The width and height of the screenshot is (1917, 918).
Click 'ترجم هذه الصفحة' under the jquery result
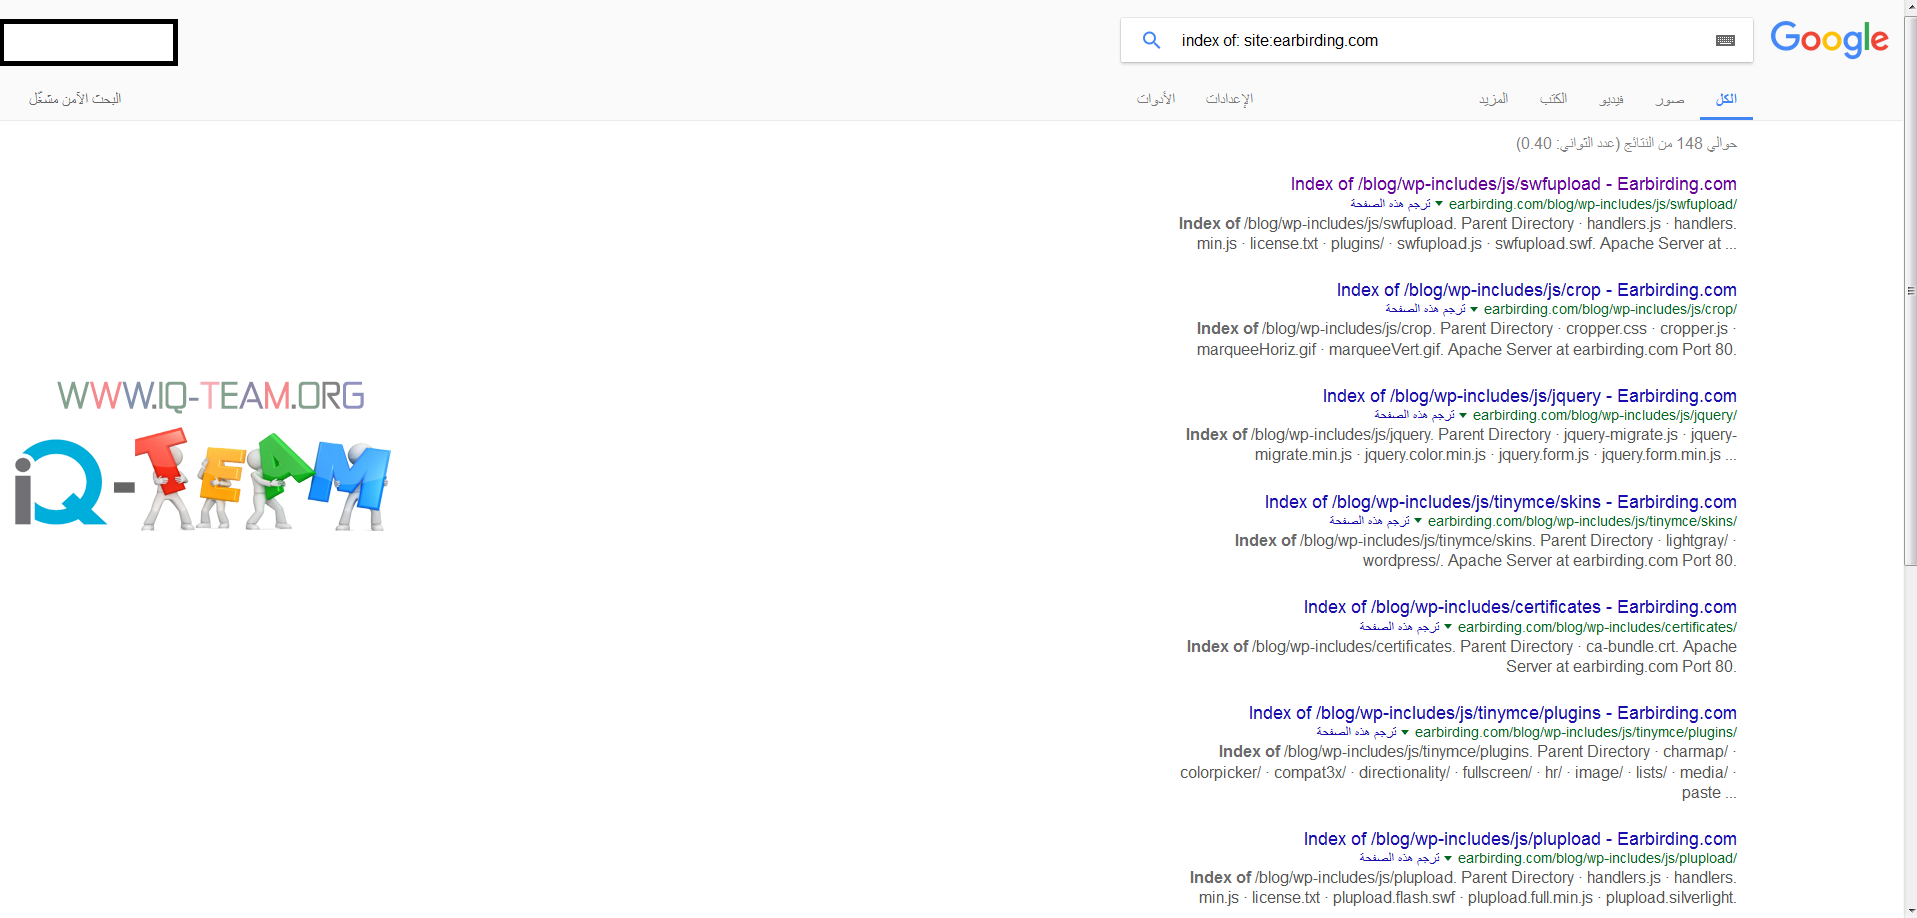click(x=1414, y=415)
